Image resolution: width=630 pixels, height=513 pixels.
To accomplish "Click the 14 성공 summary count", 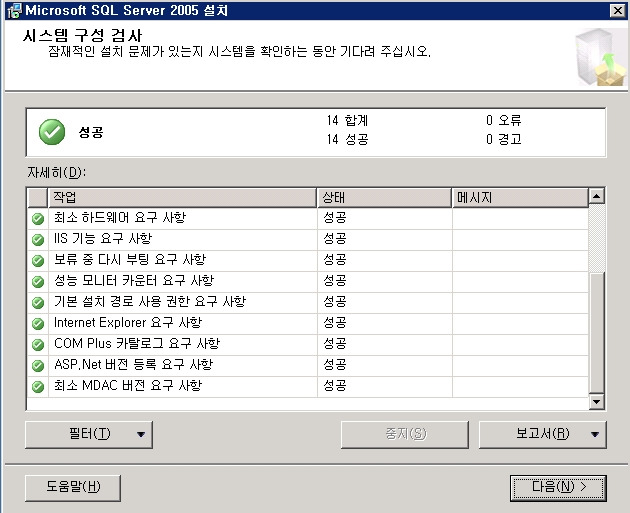I will point(347,139).
